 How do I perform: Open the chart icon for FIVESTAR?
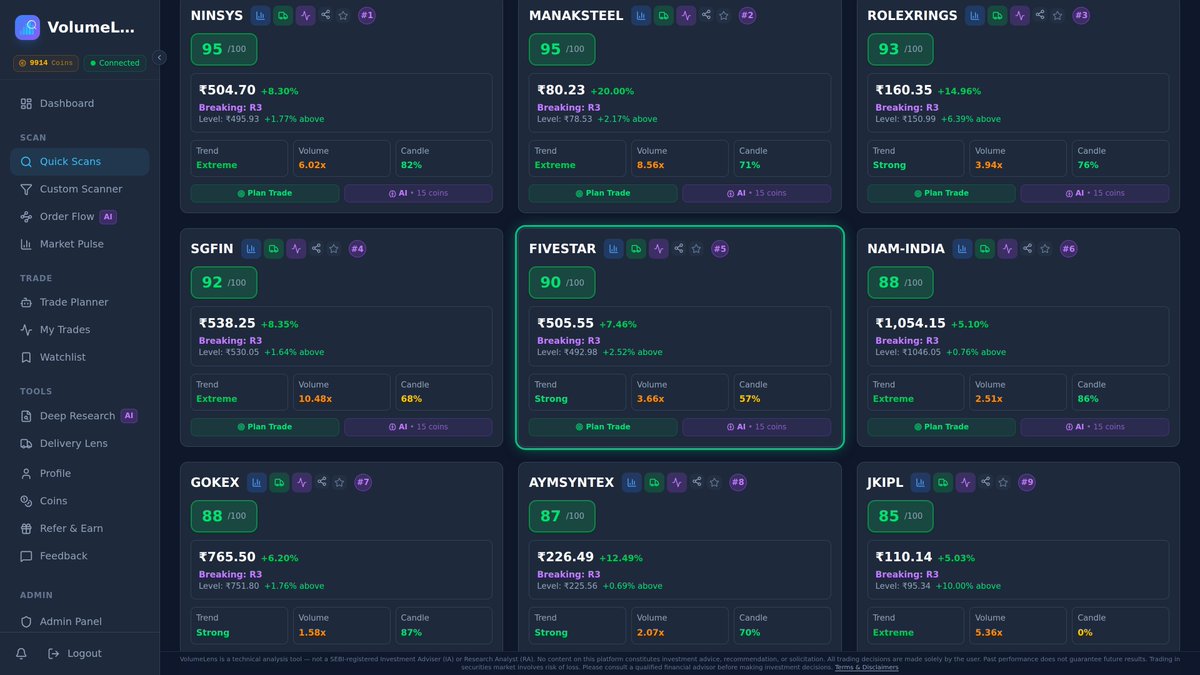click(613, 249)
